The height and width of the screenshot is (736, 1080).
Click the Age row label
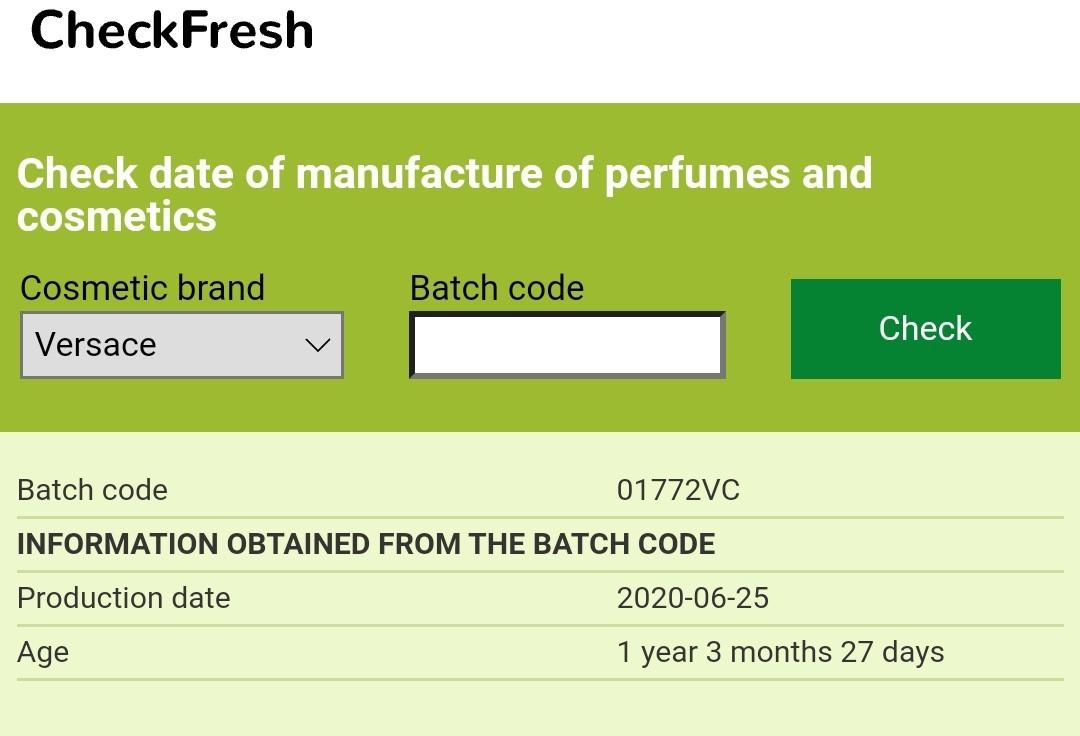point(42,652)
